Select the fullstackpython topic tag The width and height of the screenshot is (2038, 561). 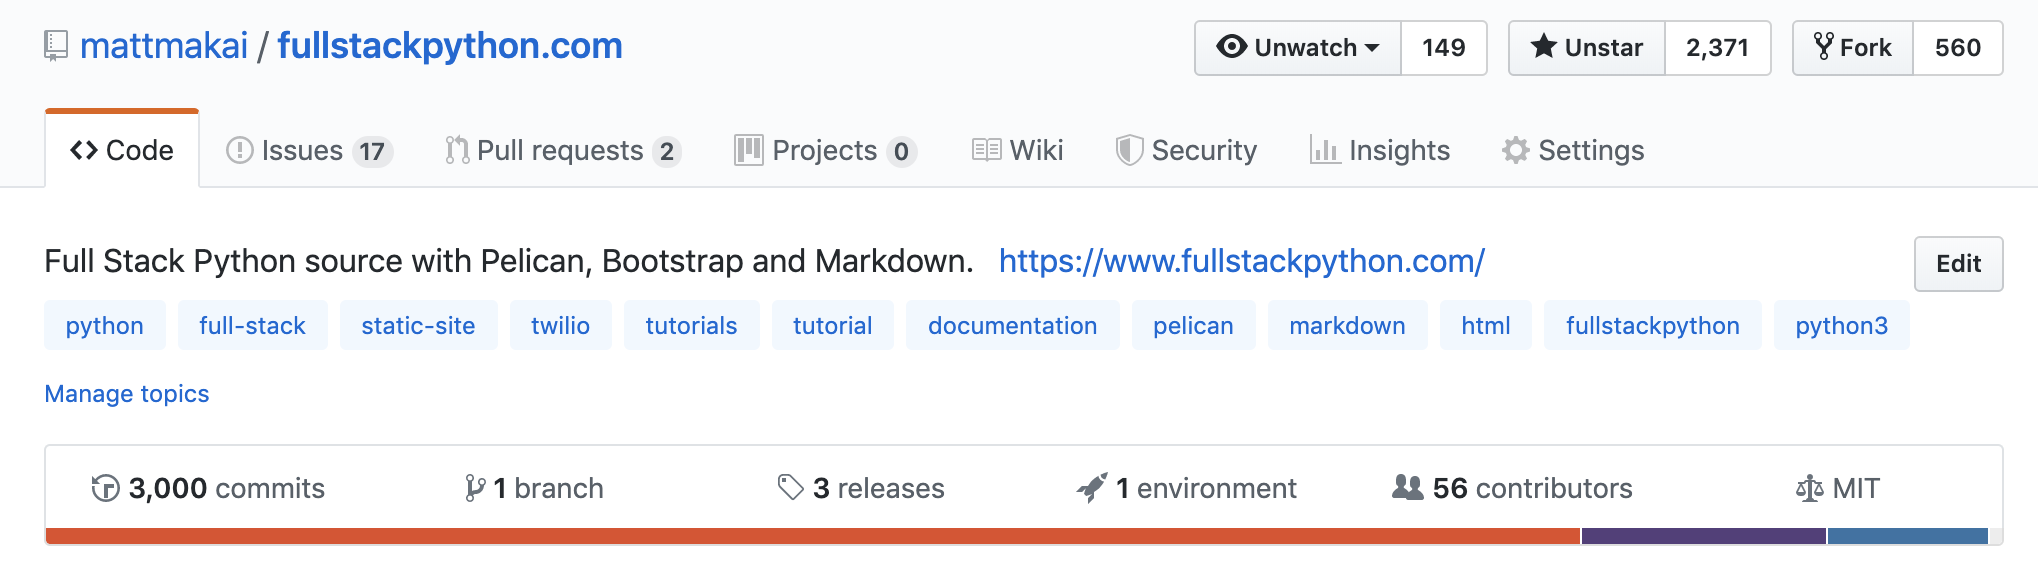tap(1652, 325)
